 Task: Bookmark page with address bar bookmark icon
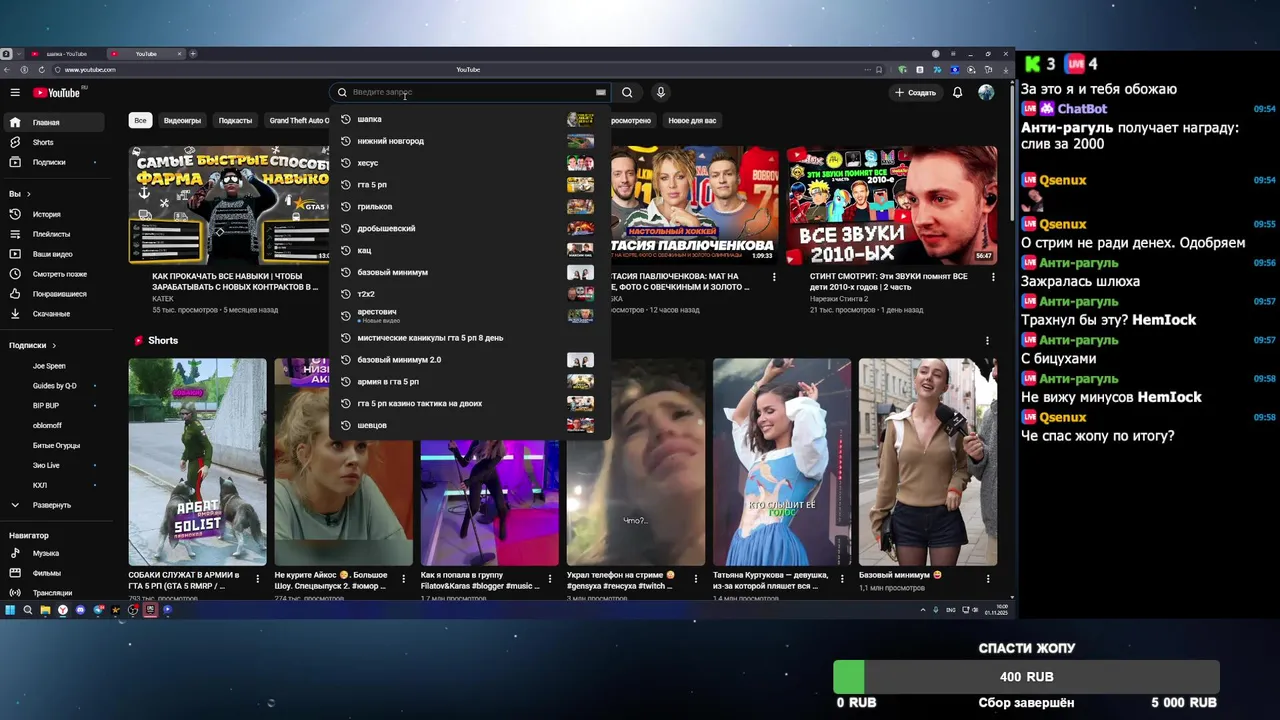pyautogui.click(x=879, y=70)
